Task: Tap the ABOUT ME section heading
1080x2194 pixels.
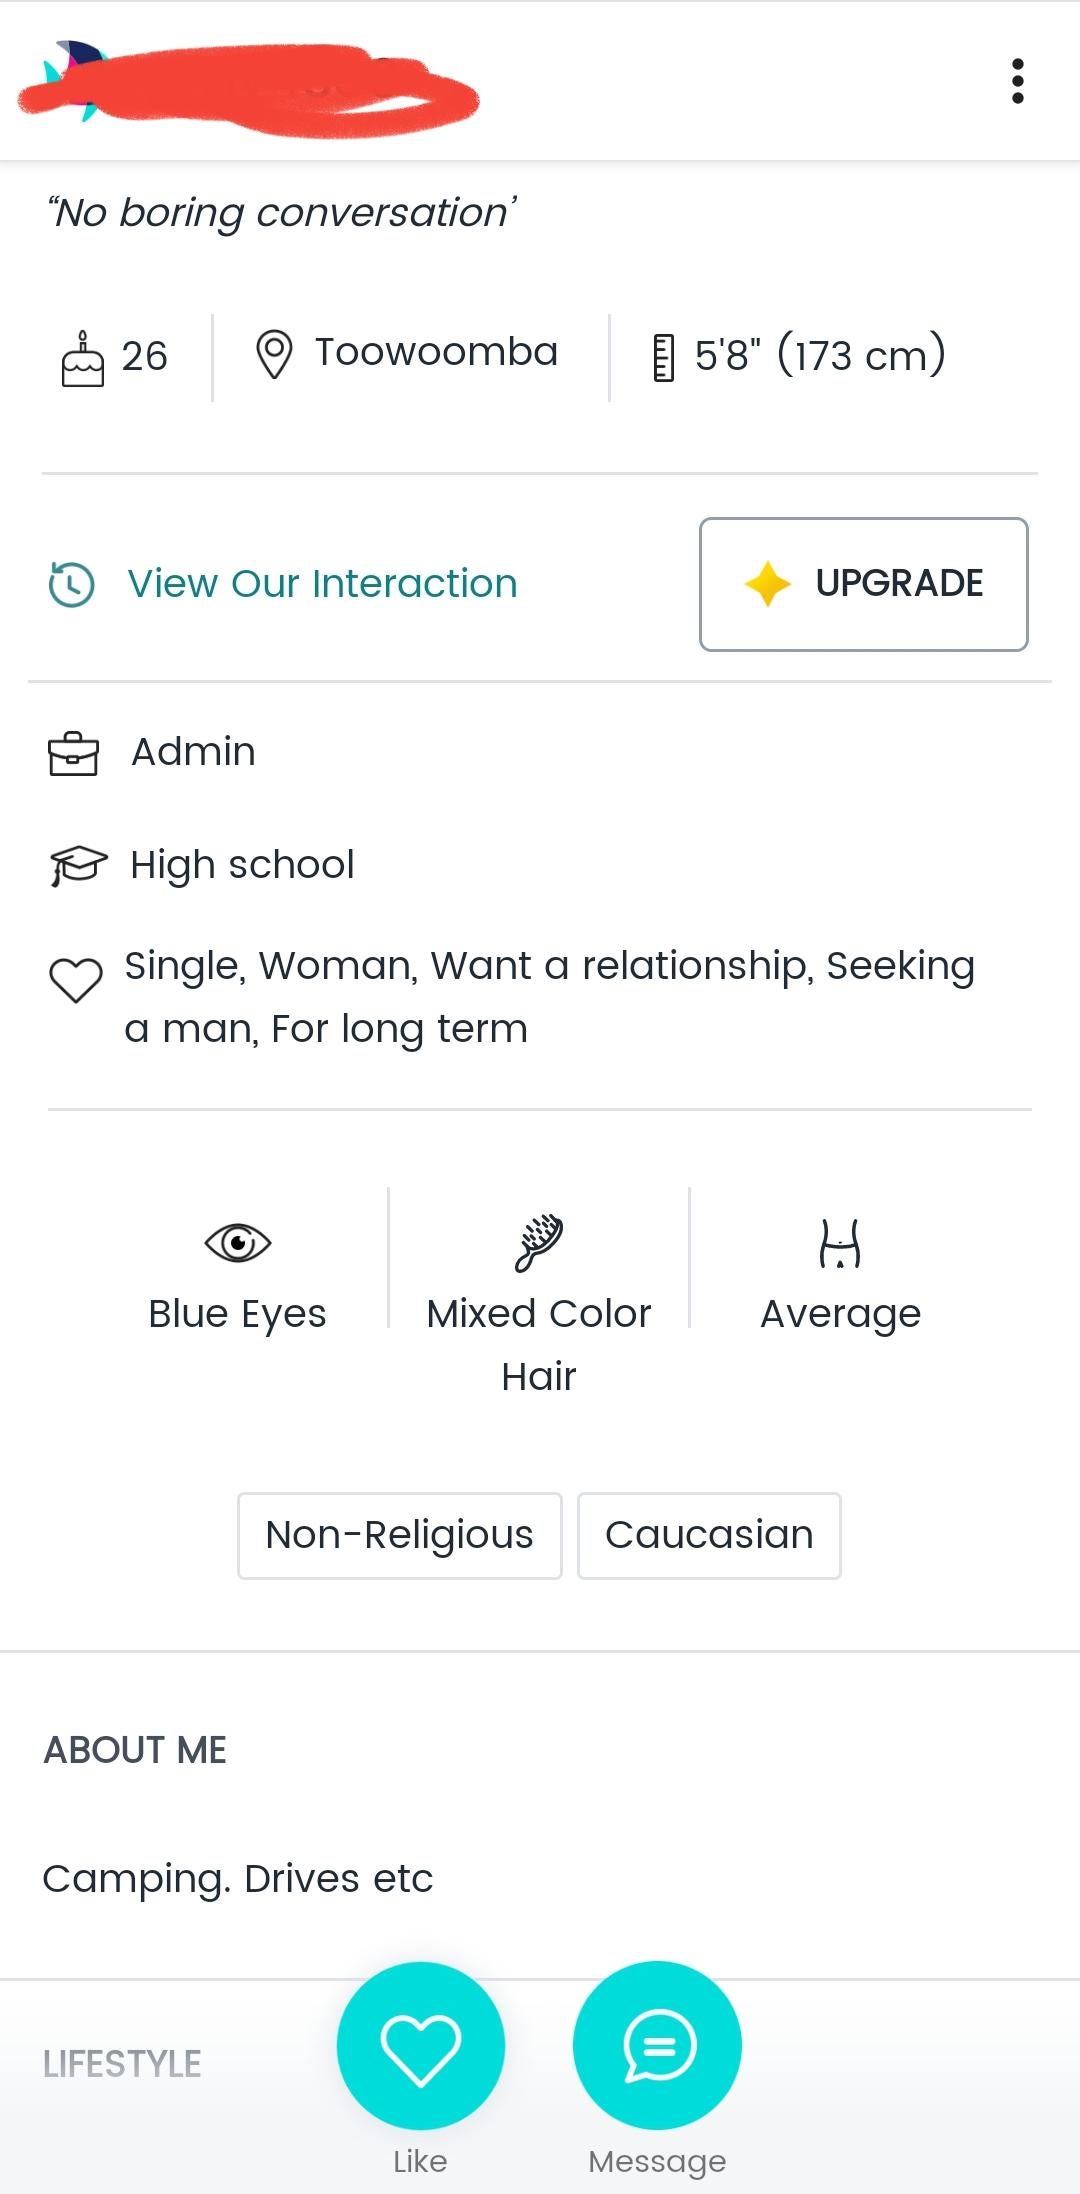Action: tap(135, 1750)
